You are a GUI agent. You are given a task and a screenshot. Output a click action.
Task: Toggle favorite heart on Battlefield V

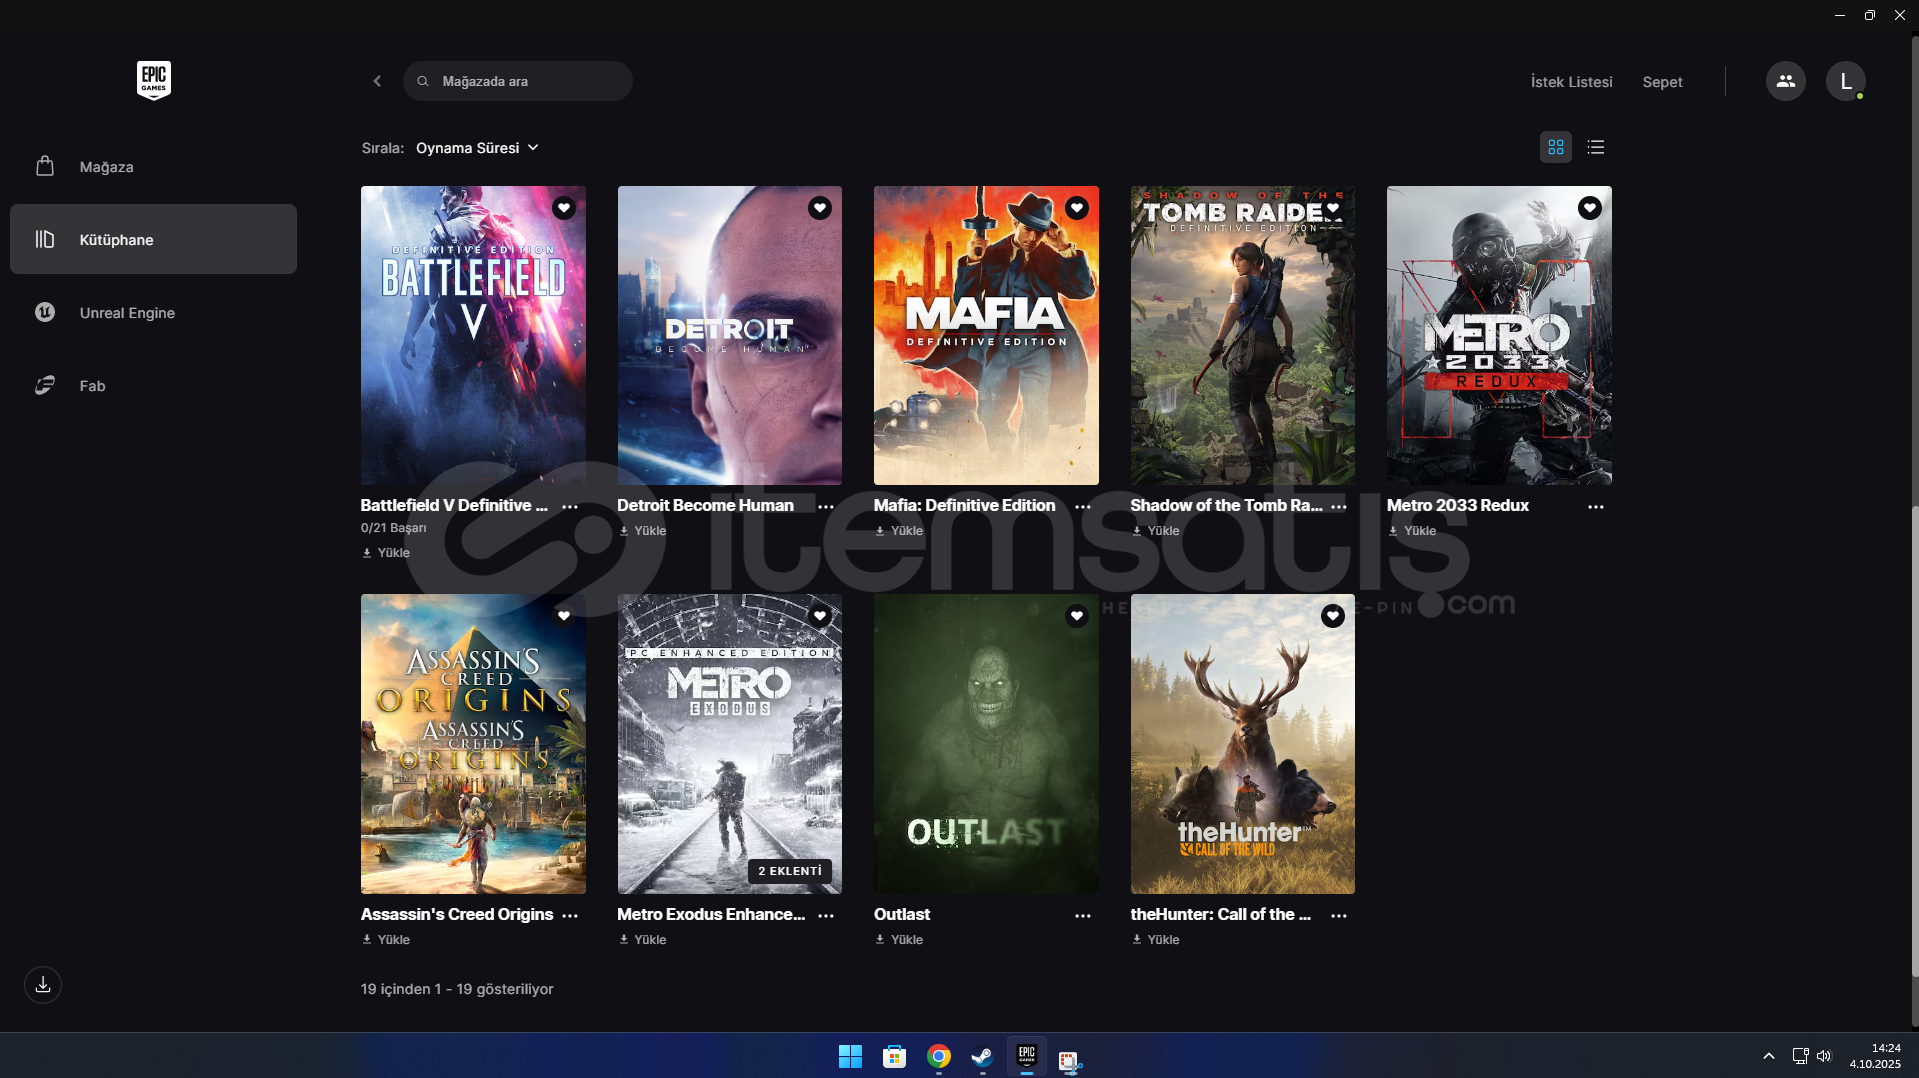tap(564, 208)
